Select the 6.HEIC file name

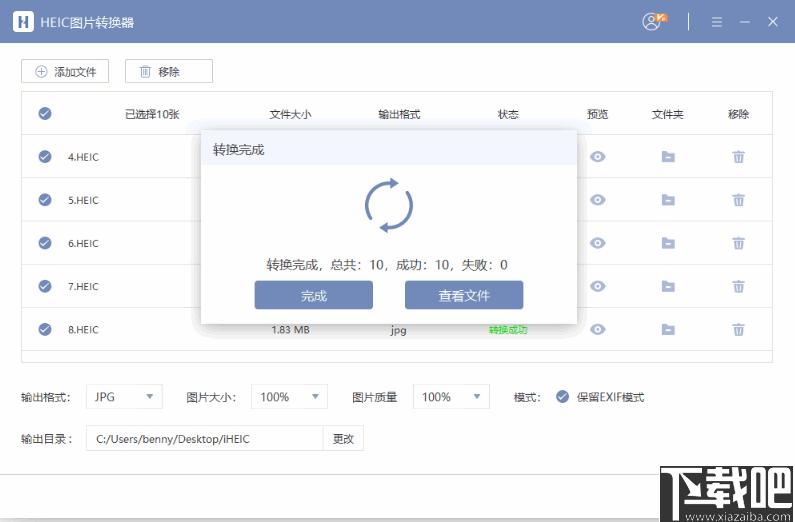click(x=84, y=243)
